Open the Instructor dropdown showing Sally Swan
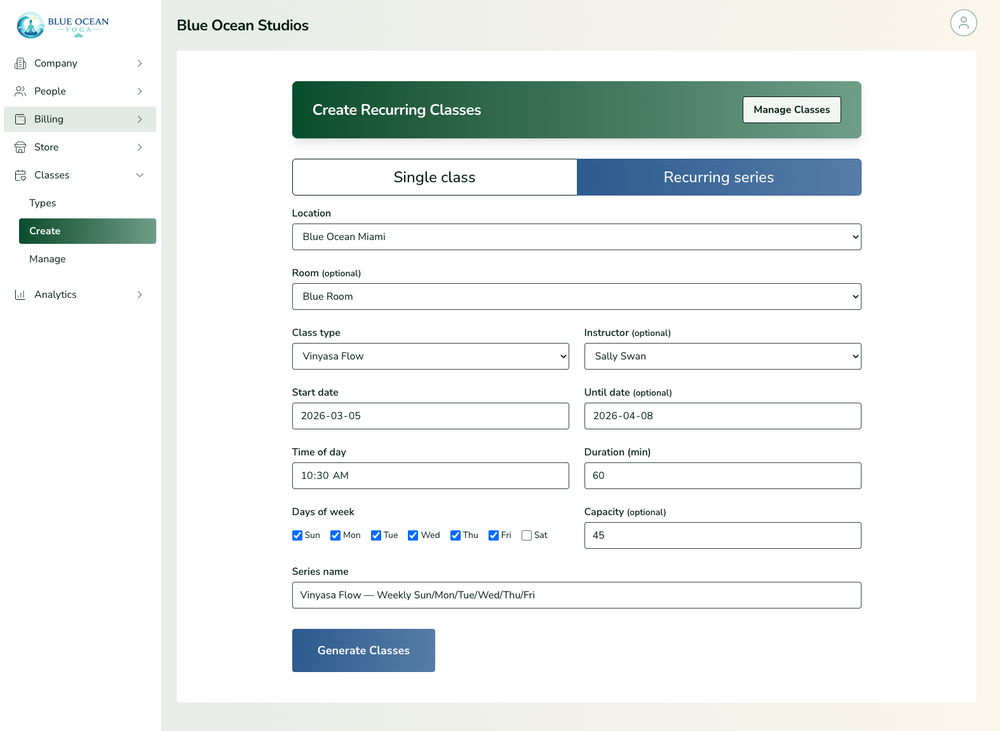Viewport: 1000px width, 731px height. [723, 357]
